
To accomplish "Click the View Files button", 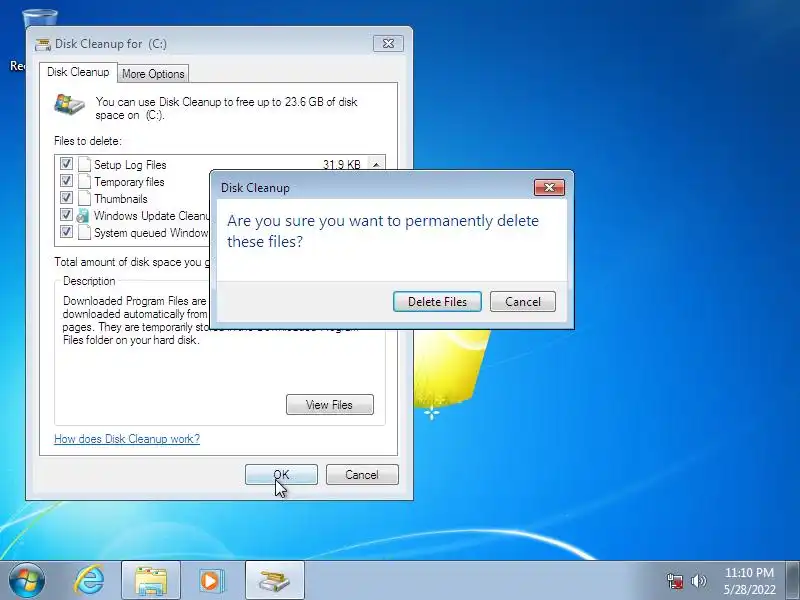I will (330, 405).
